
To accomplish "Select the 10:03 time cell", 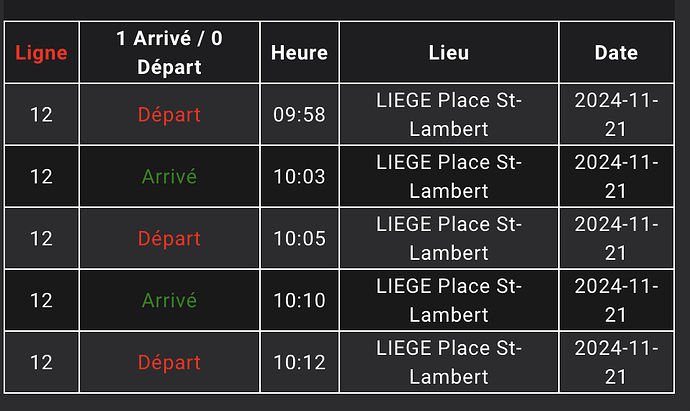I will tap(299, 177).
